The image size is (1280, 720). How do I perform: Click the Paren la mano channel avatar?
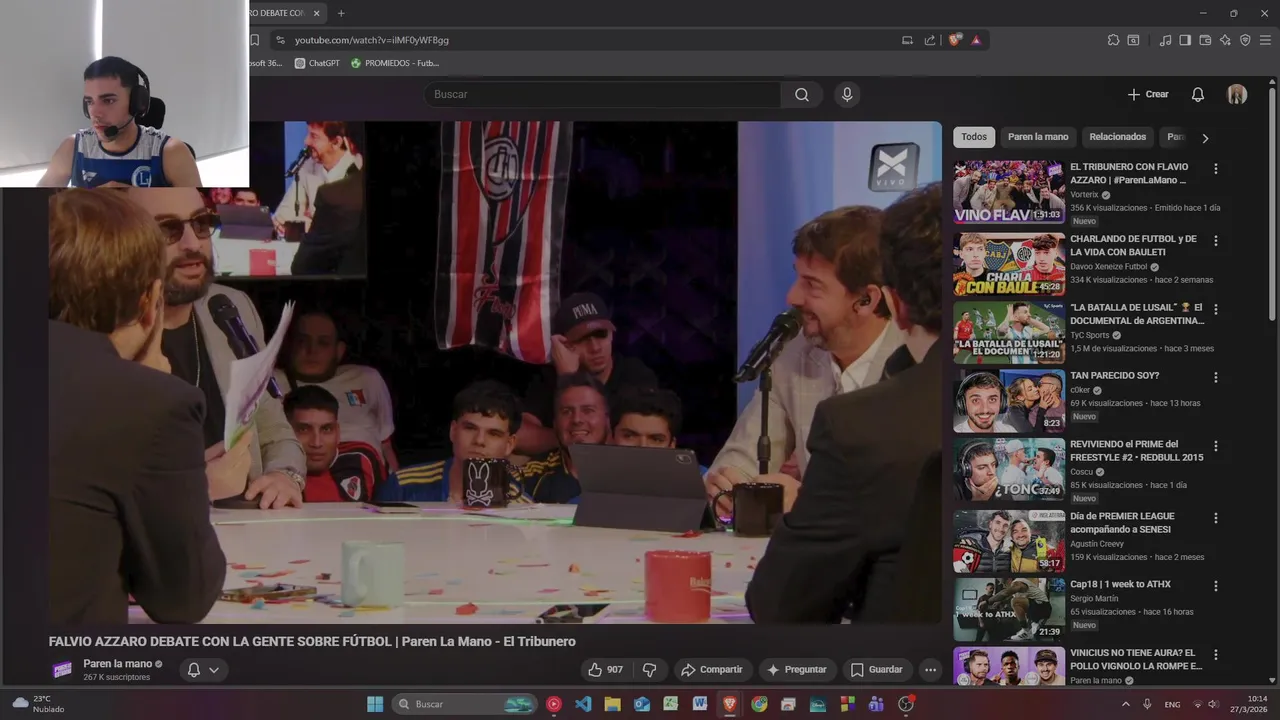click(x=62, y=670)
